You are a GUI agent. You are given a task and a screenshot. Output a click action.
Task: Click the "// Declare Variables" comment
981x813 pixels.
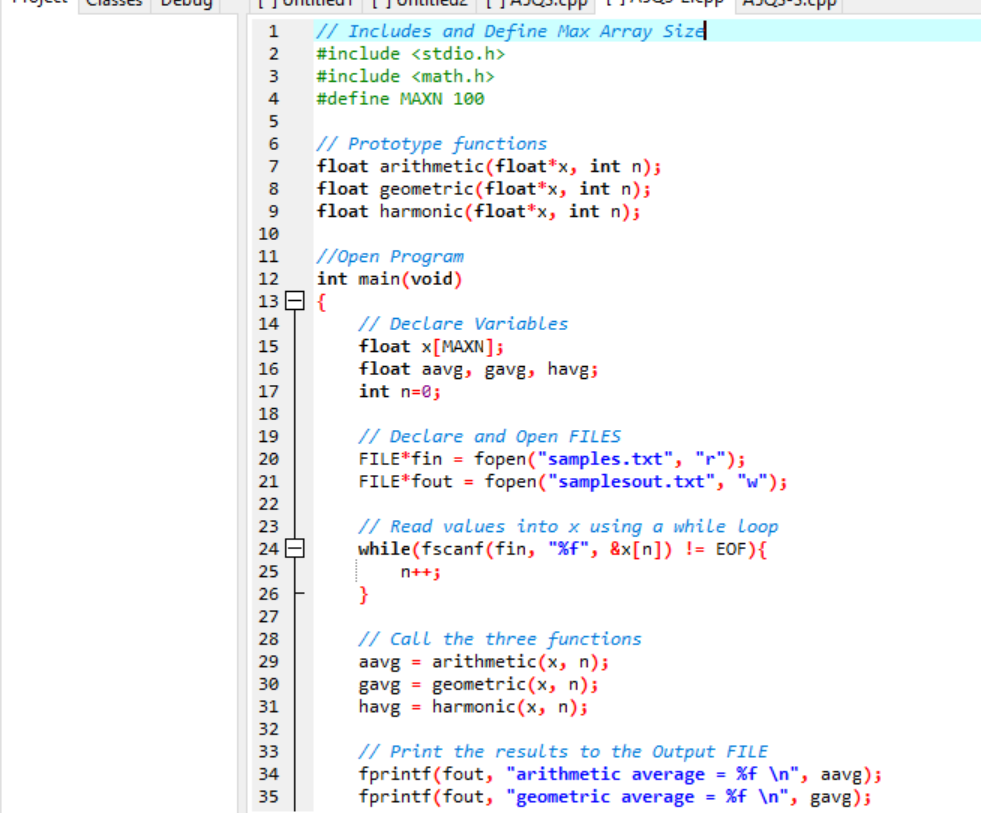click(463, 324)
